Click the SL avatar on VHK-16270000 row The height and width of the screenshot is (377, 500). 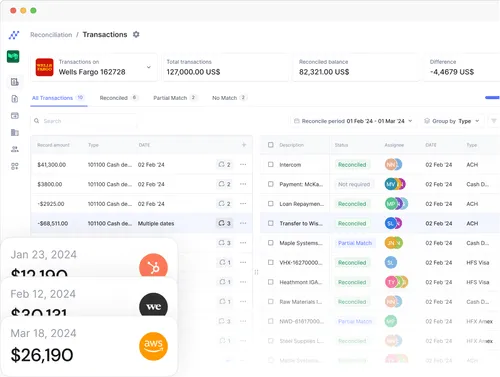(x=391, y=263)
